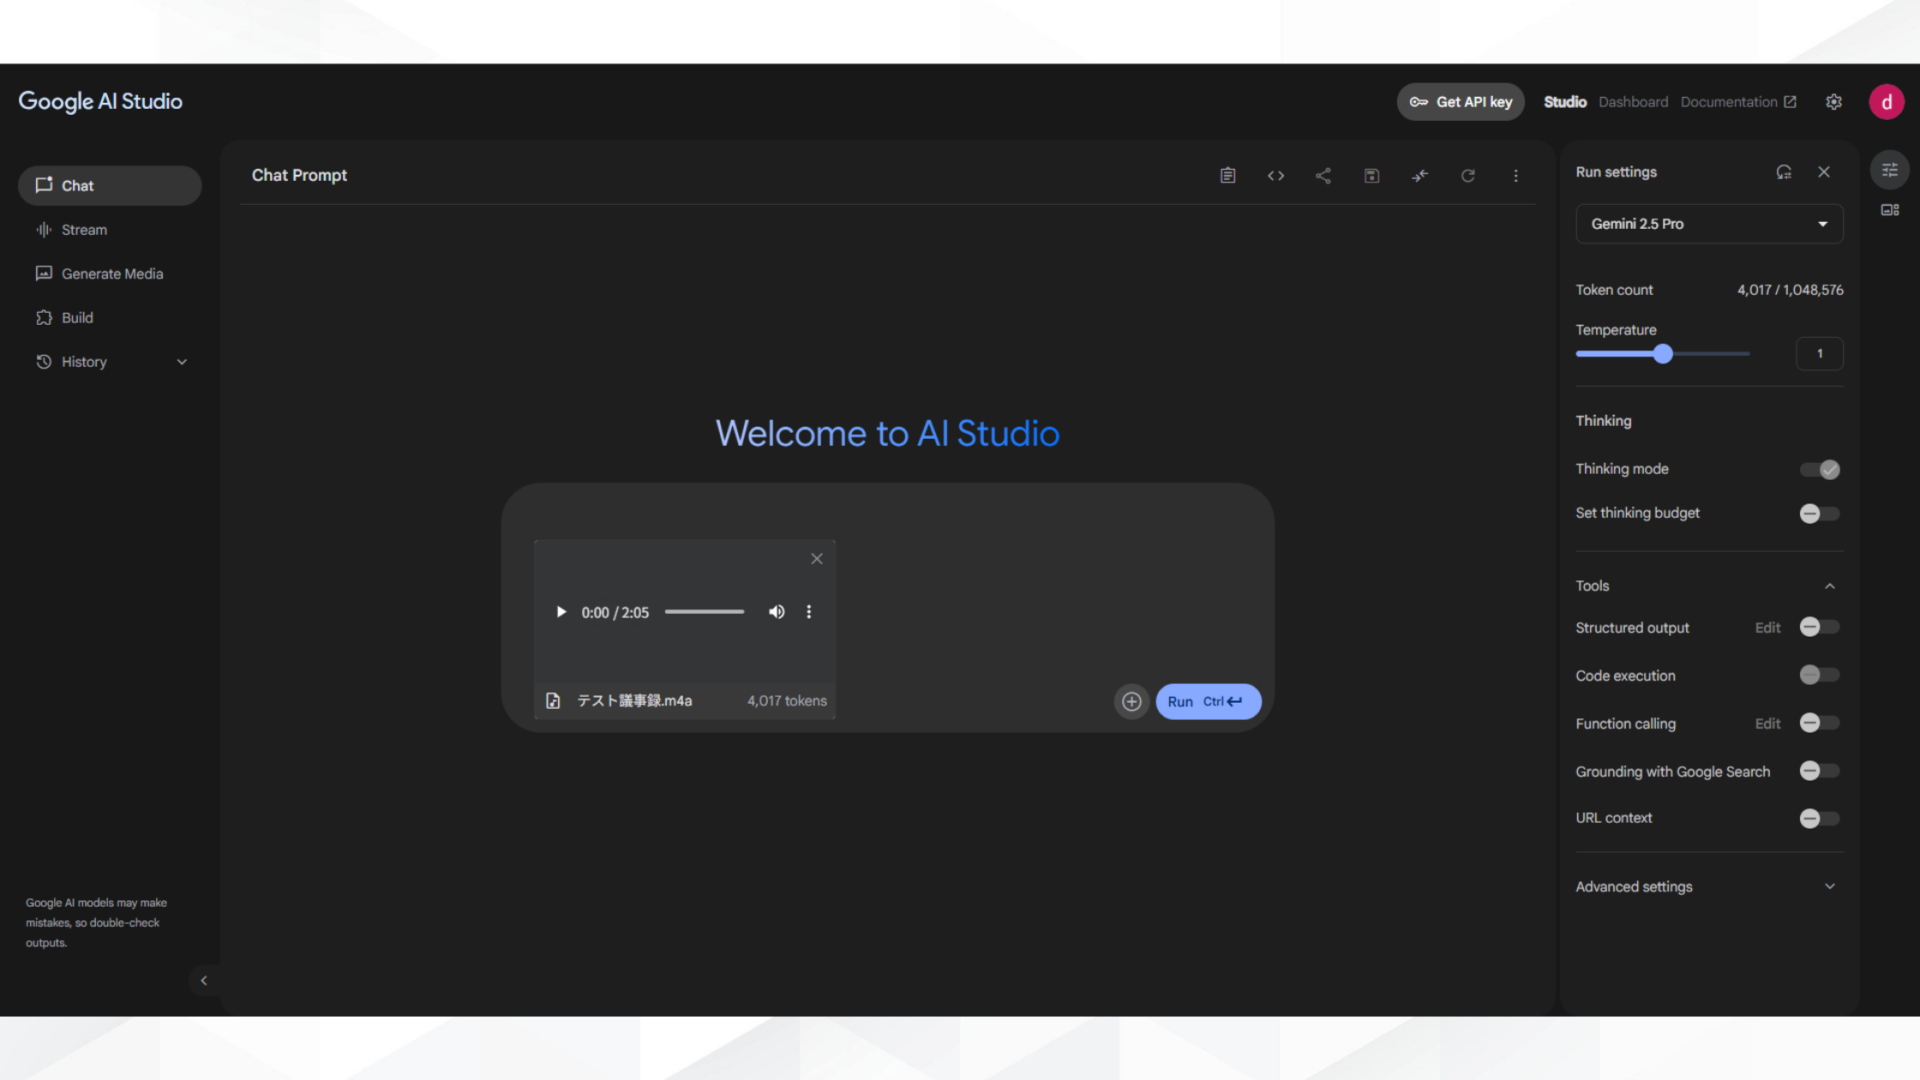Switch to the Dashboard tab
The width and height of the screenshot is (1920, 1080).
coord(1633,101)
